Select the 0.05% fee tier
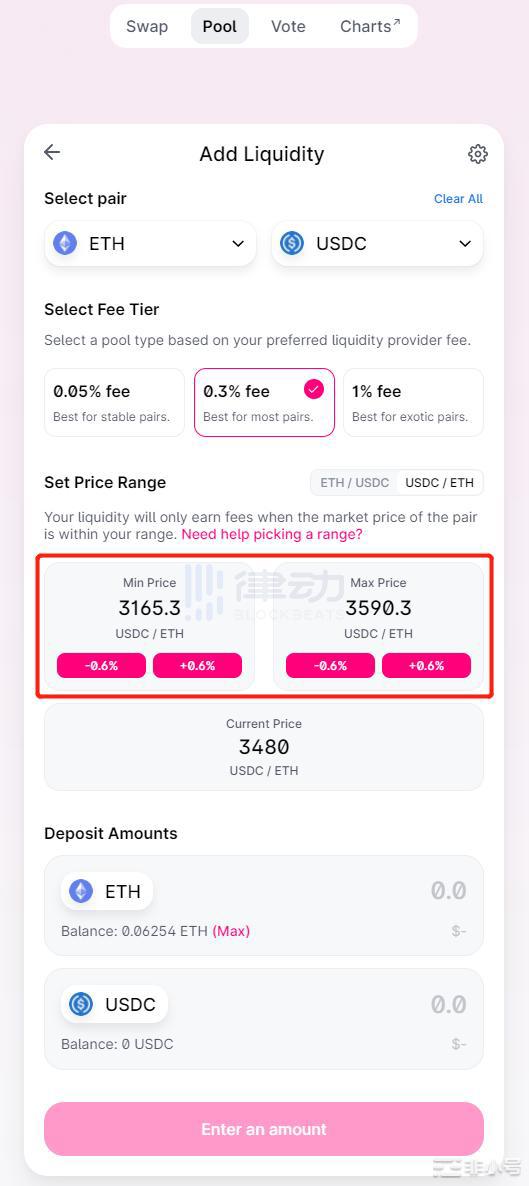The height and width of the screenshot is (1186, 529). (x=114, y=402)
